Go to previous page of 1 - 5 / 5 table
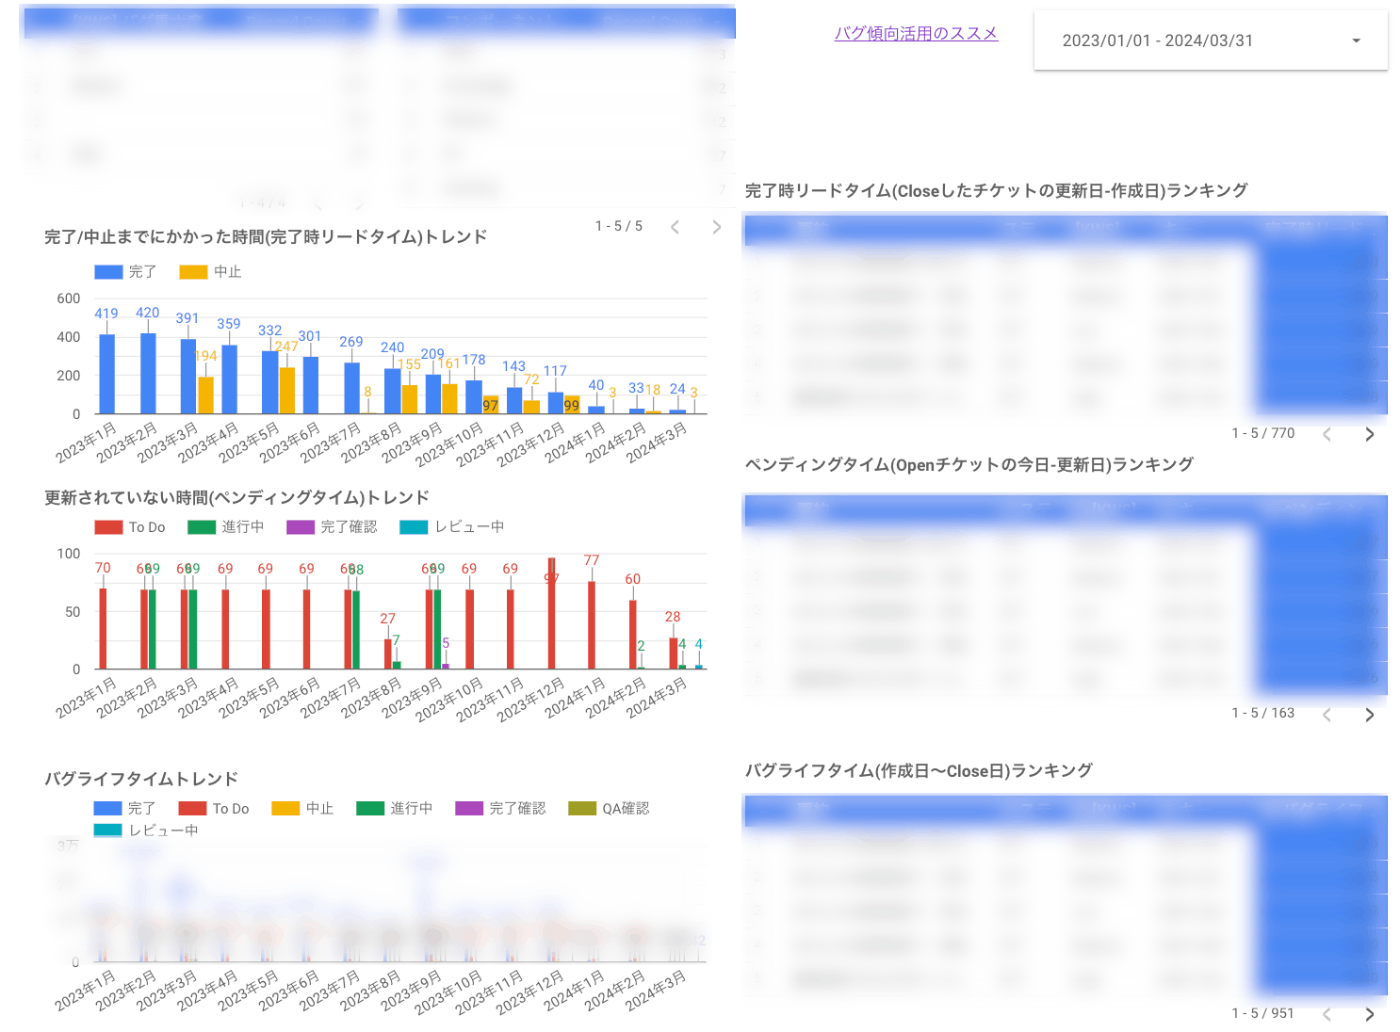The width and height of the screenshot is (1400, 1032). tap(675, 227)
